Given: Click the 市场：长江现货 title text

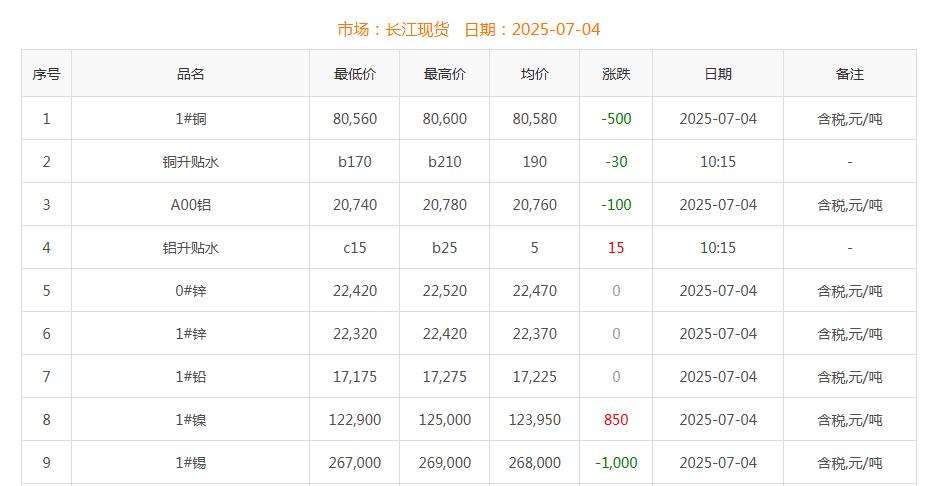Looking at the screenshot, I should coord(393,29).
